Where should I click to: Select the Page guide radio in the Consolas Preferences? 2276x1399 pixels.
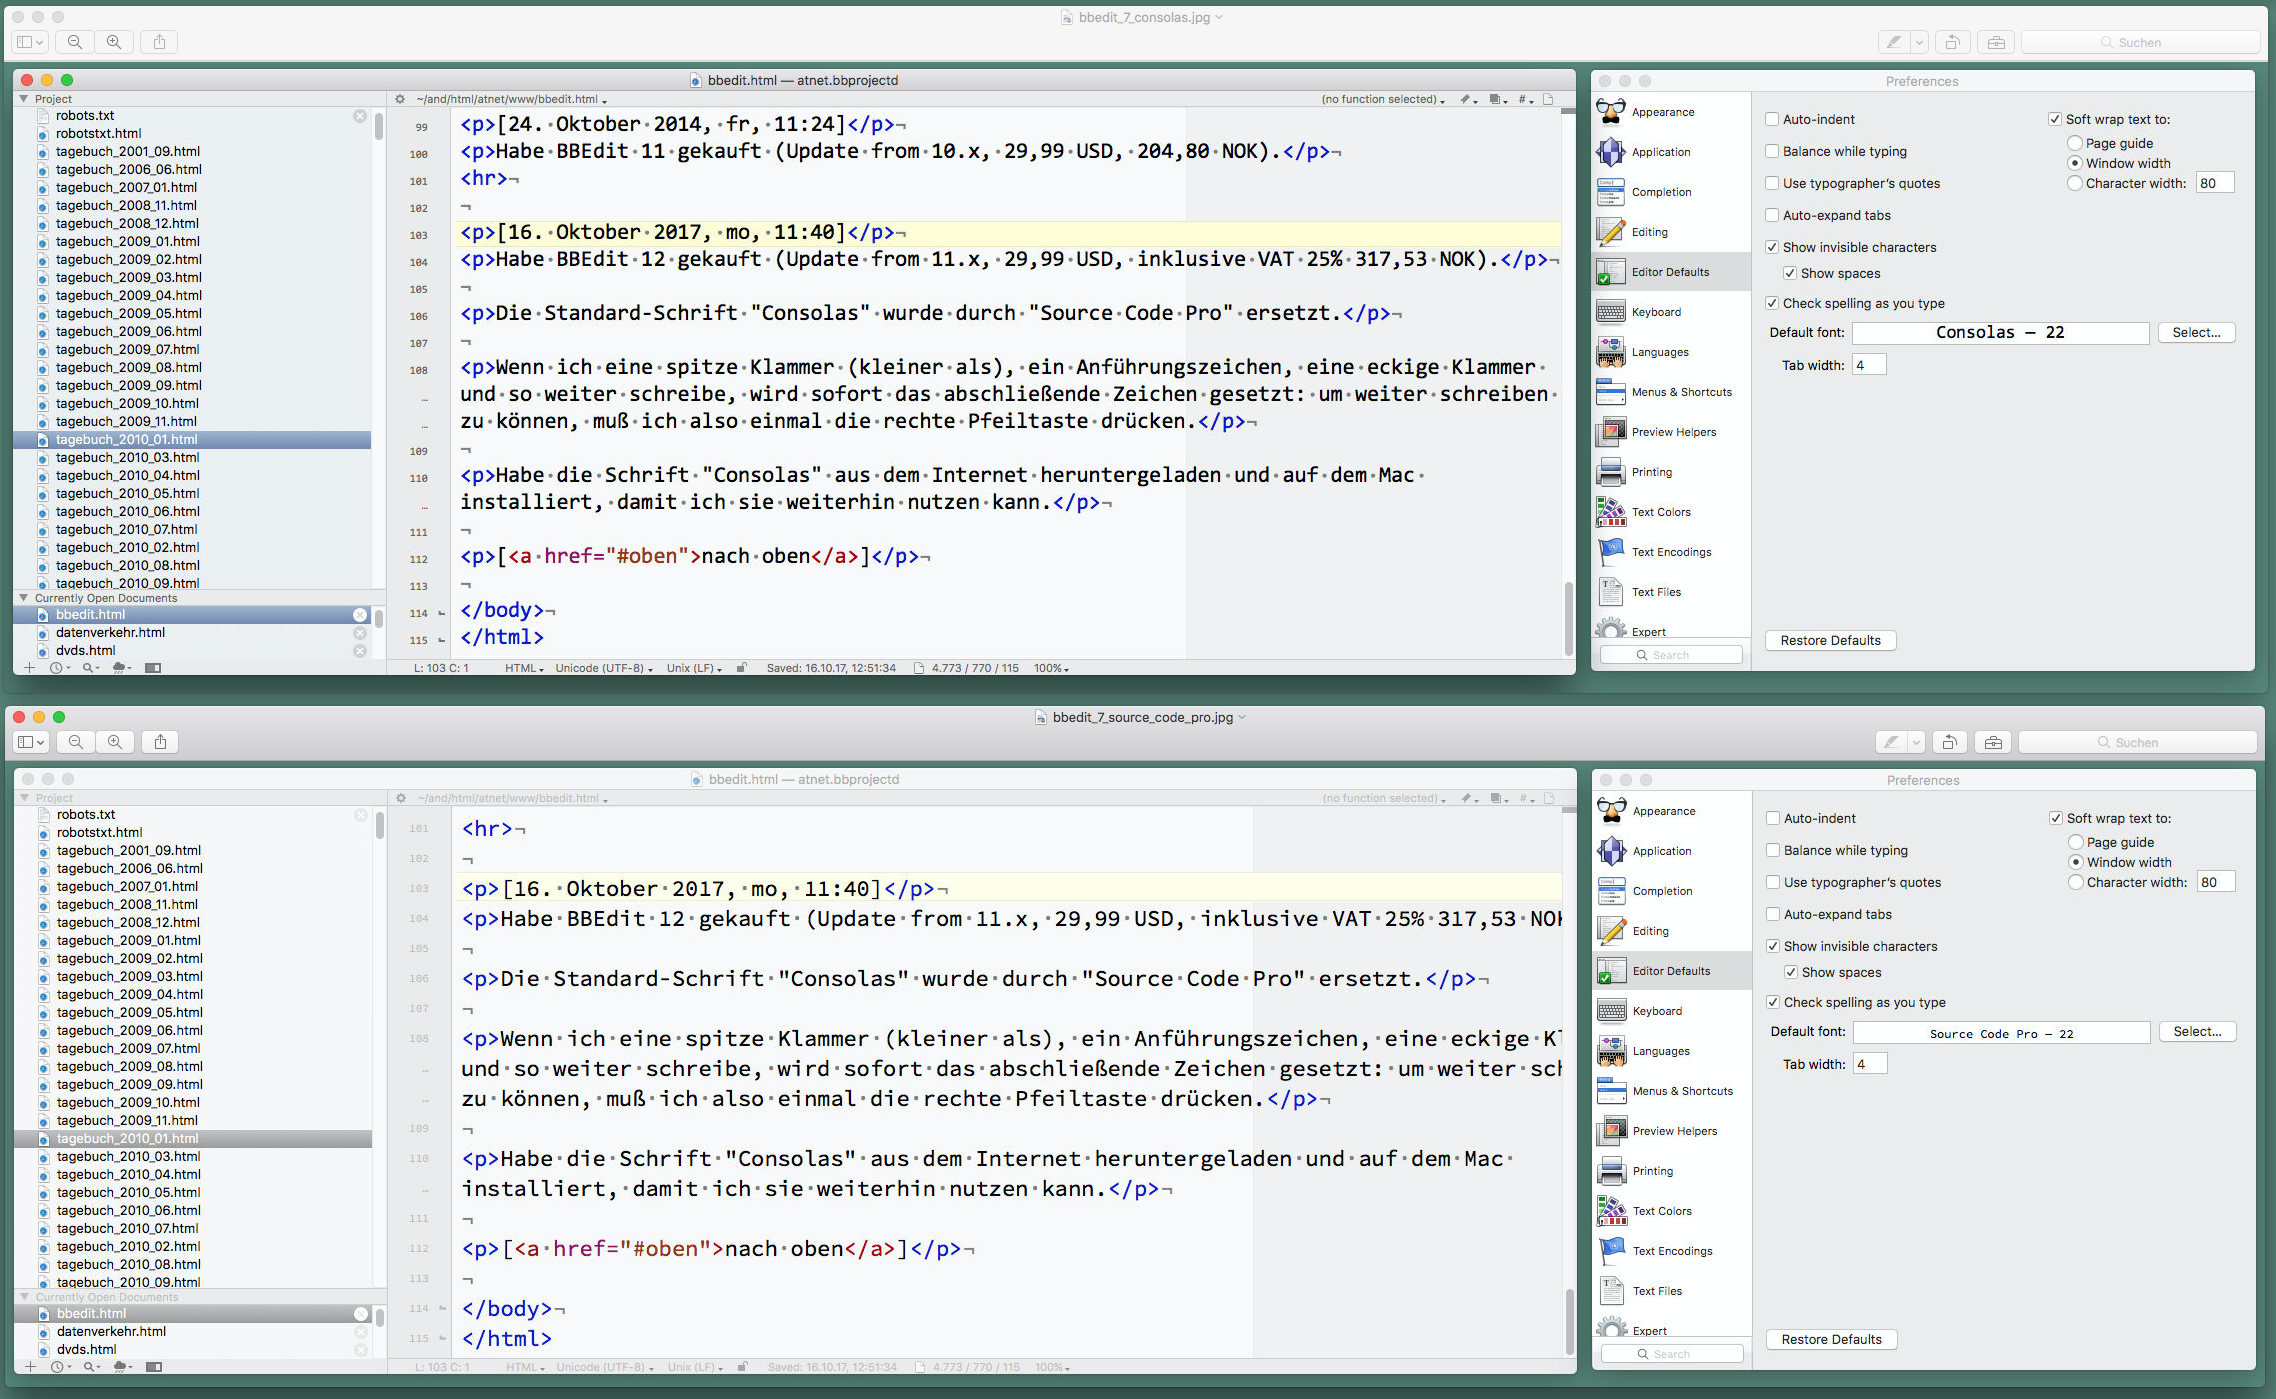click(2075, 143)
